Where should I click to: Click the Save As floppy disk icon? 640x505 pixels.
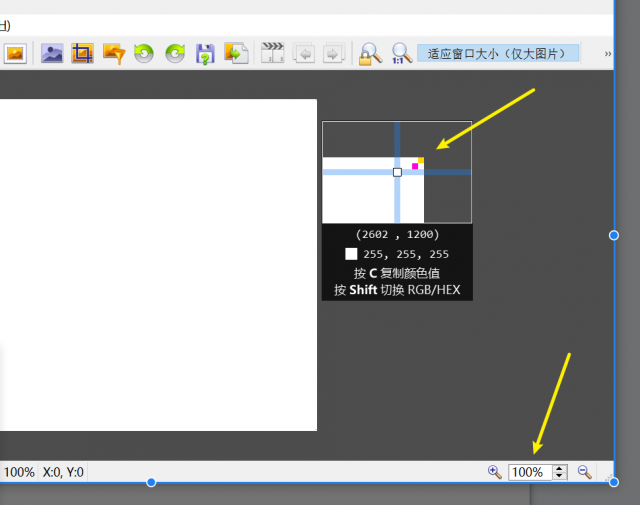pos(205,54)
